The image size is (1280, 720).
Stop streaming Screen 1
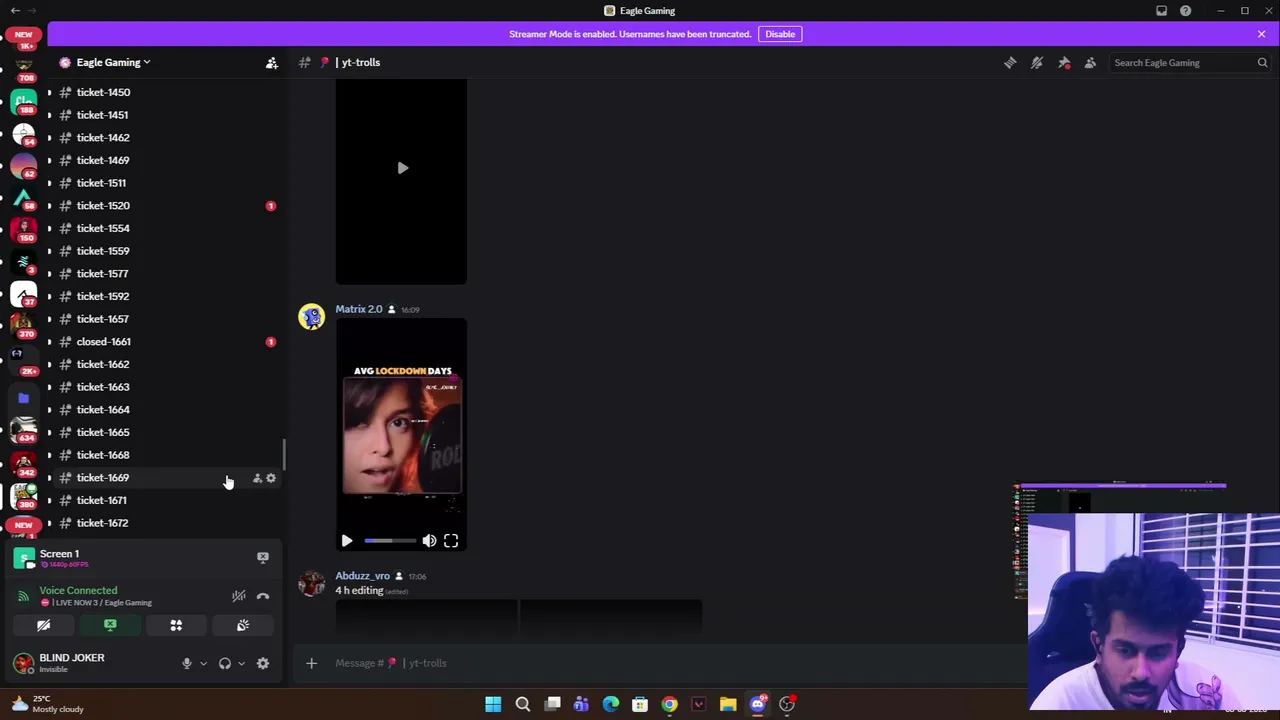click(263, 557)
